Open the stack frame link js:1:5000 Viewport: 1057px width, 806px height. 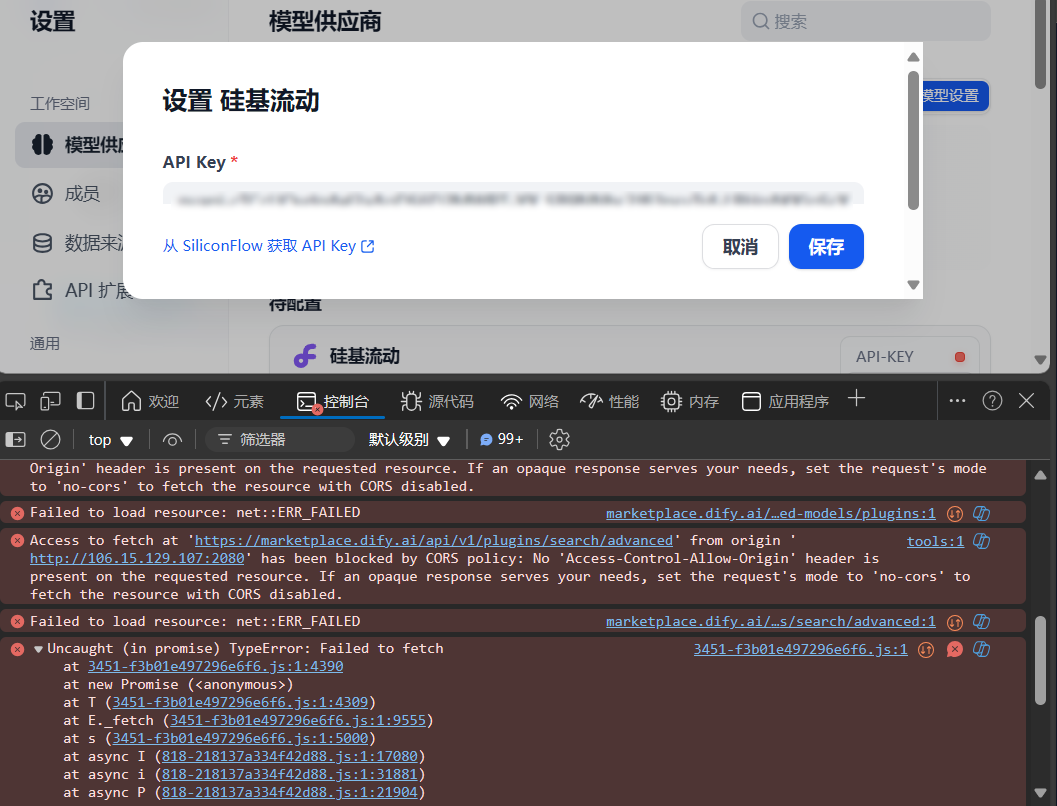coord(240,739)
